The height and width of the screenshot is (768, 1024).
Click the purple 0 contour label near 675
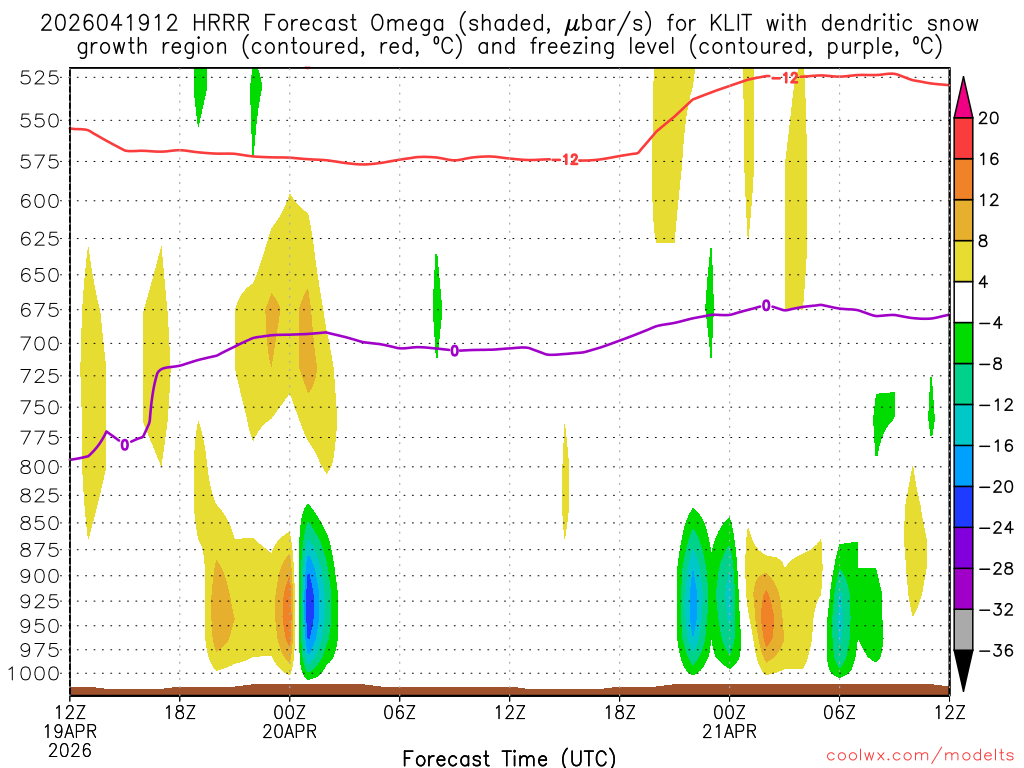[766, 306]
